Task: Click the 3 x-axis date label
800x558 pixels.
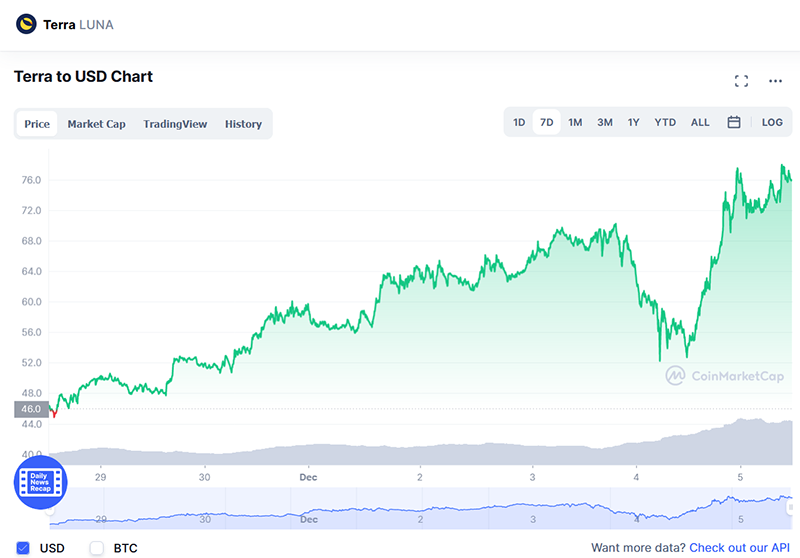Action: pyautogui.click(x=532, y=477)
